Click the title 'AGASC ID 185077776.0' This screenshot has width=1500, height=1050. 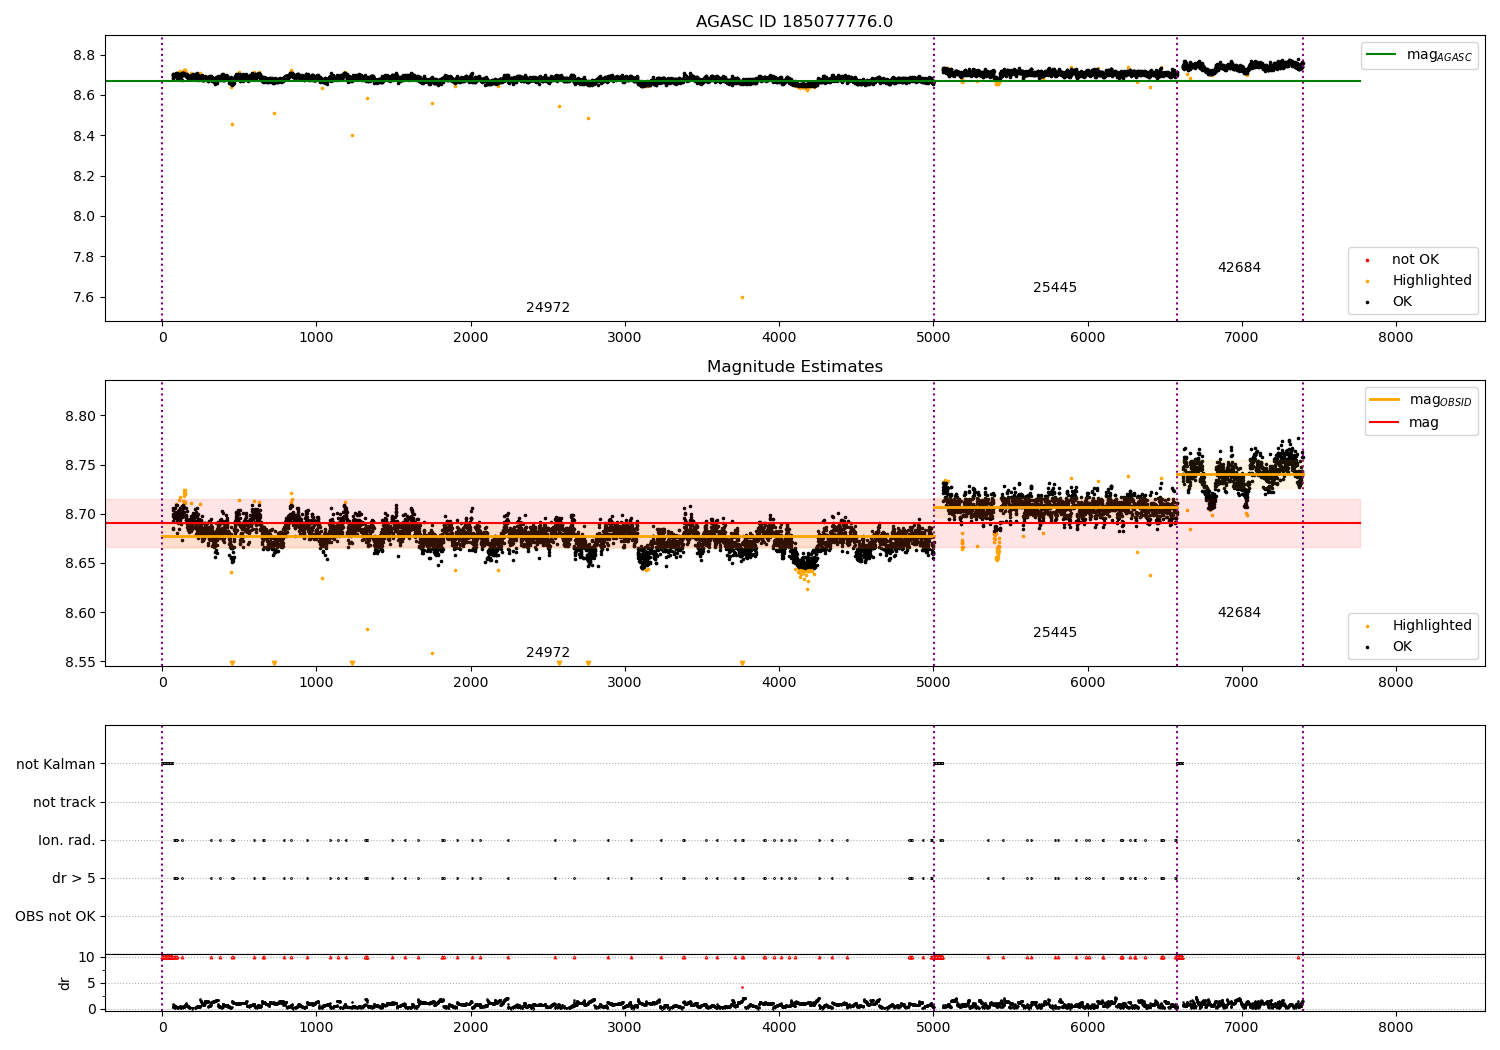(x=794, y=22)
